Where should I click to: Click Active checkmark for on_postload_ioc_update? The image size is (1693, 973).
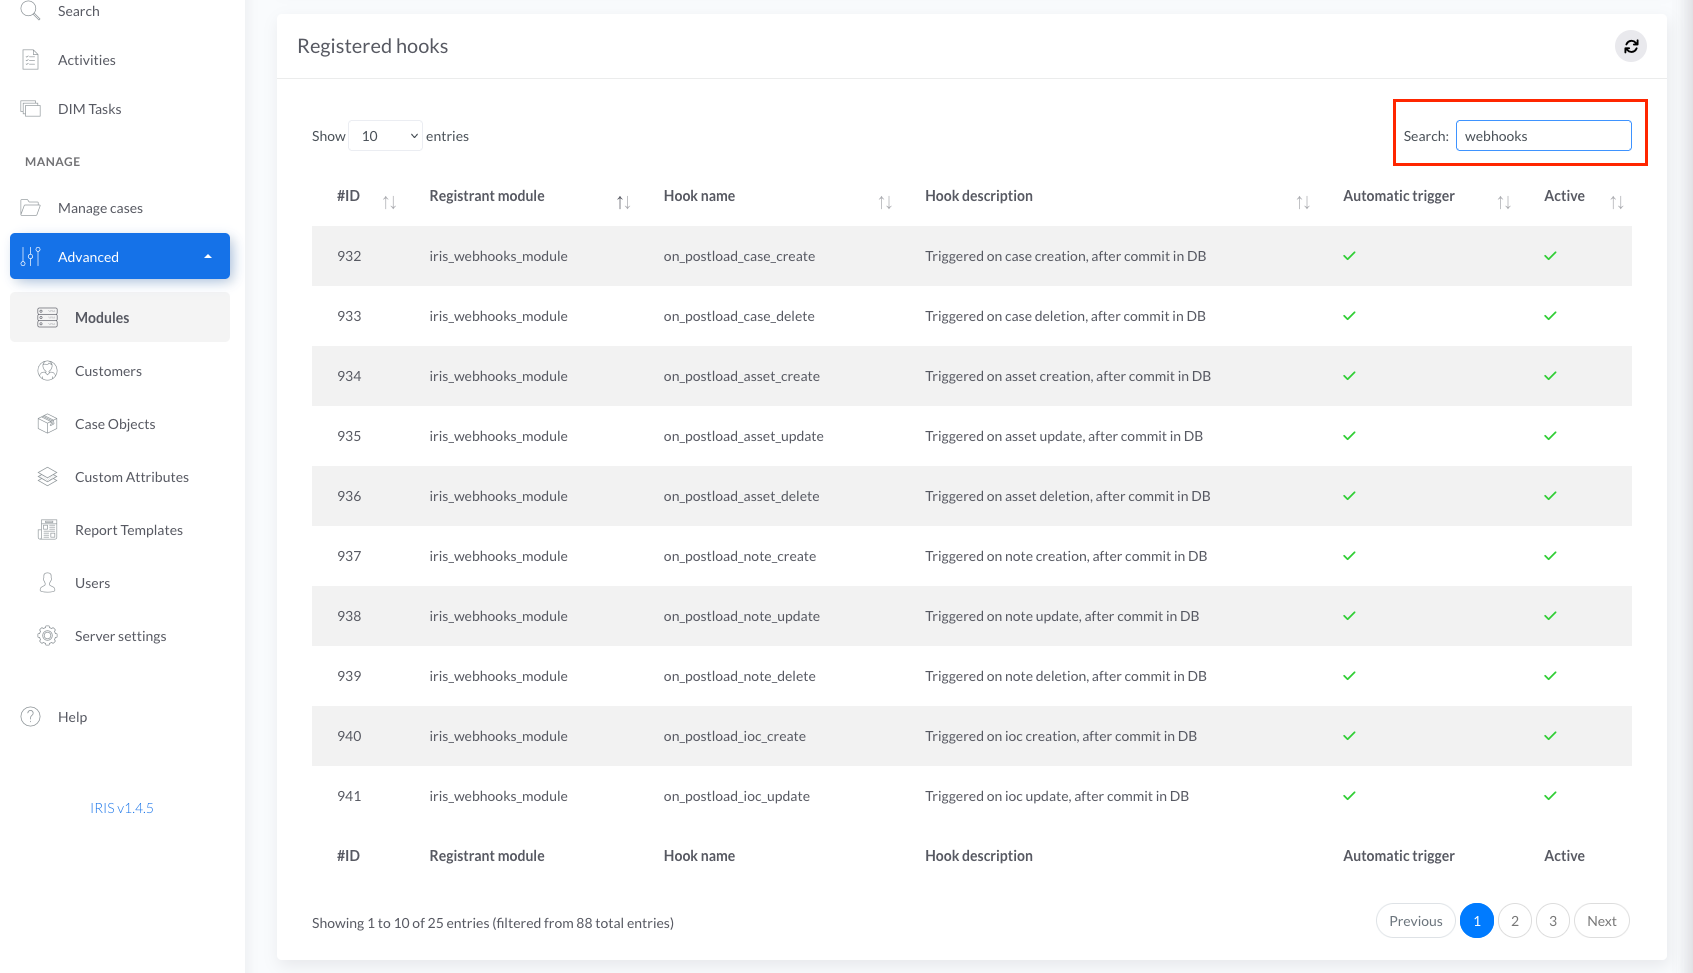point(1549,796)
